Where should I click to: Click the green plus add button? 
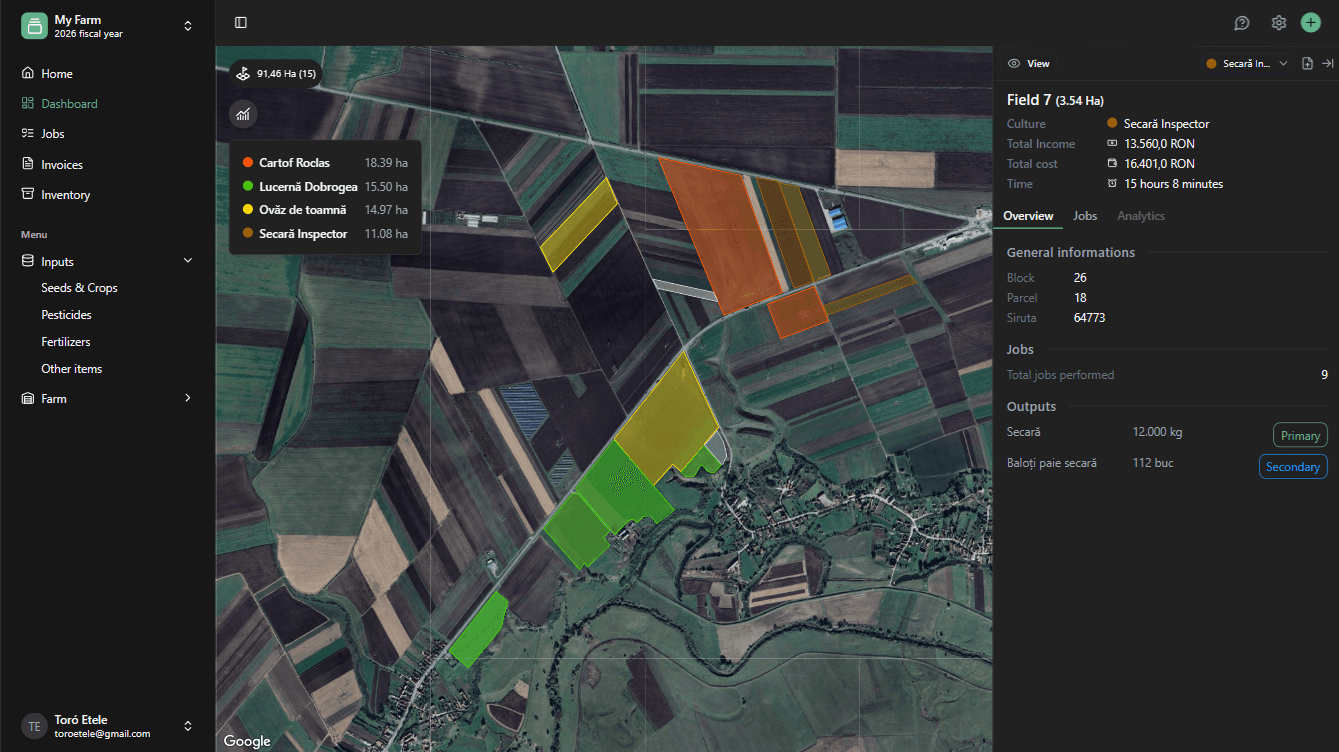1310,23
